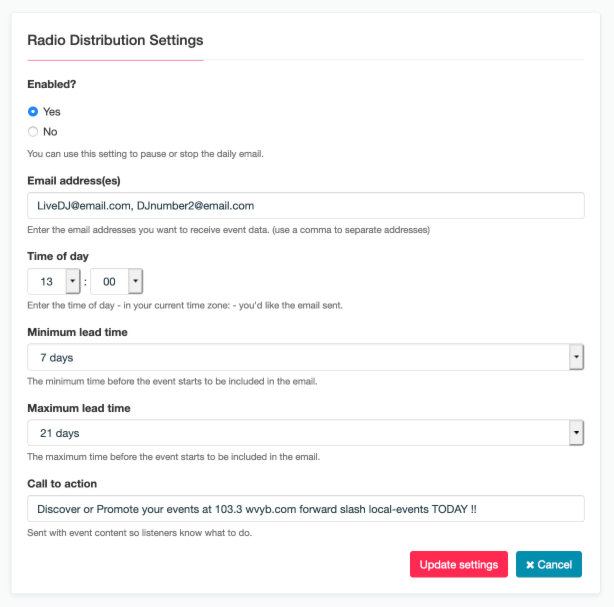Click the 'Email address(es)' field label

point(74,181)
